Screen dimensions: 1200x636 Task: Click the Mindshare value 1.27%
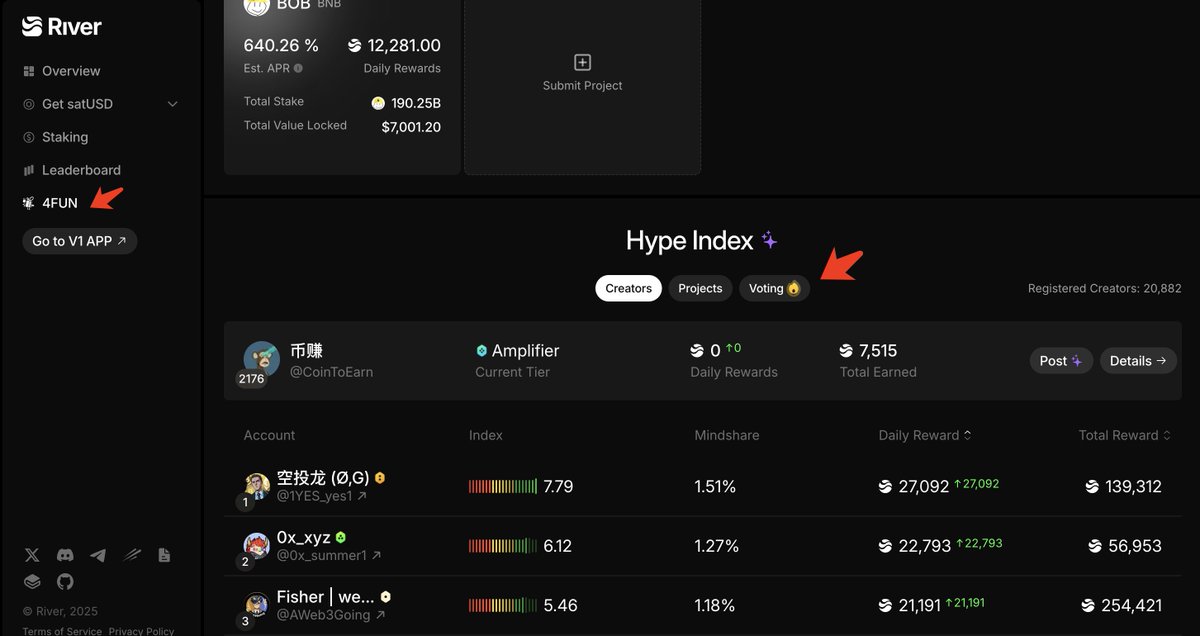click(717, 546)
